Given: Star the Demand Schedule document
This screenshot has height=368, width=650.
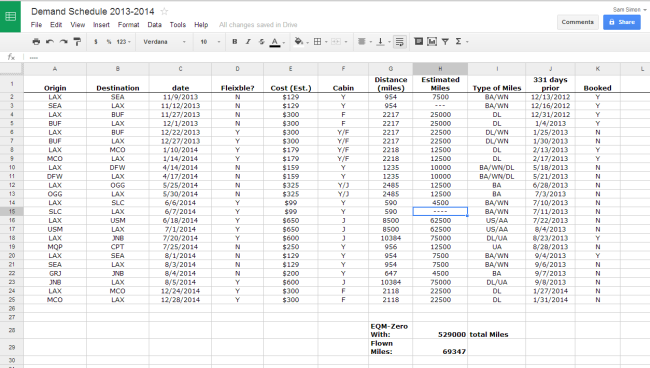Looking at the screenshot, I should [x=164, y=12].
